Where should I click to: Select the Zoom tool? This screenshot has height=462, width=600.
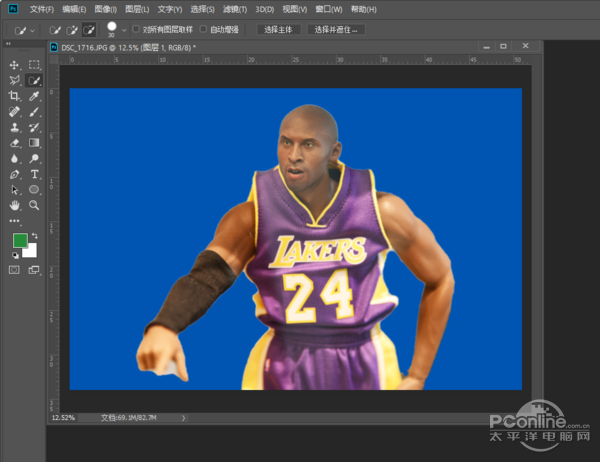tap(34, 206)
